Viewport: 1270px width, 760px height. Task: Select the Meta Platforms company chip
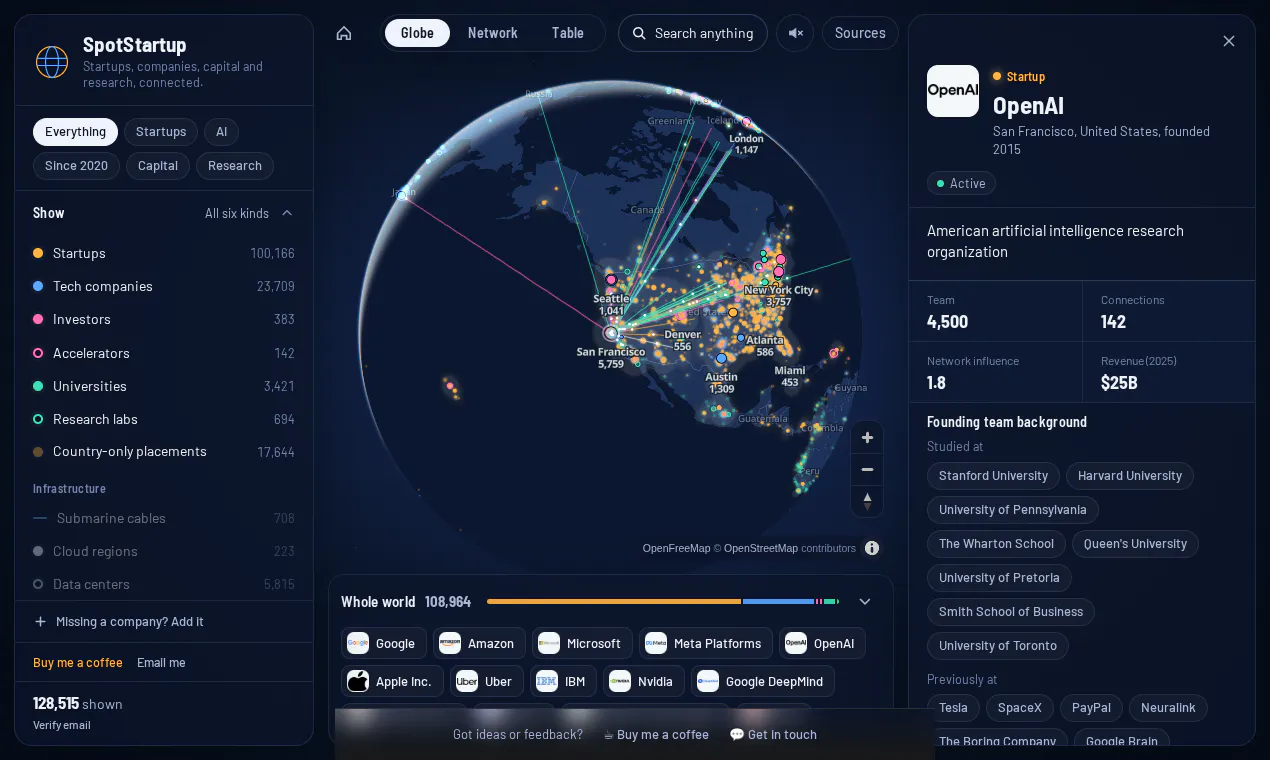705,644
